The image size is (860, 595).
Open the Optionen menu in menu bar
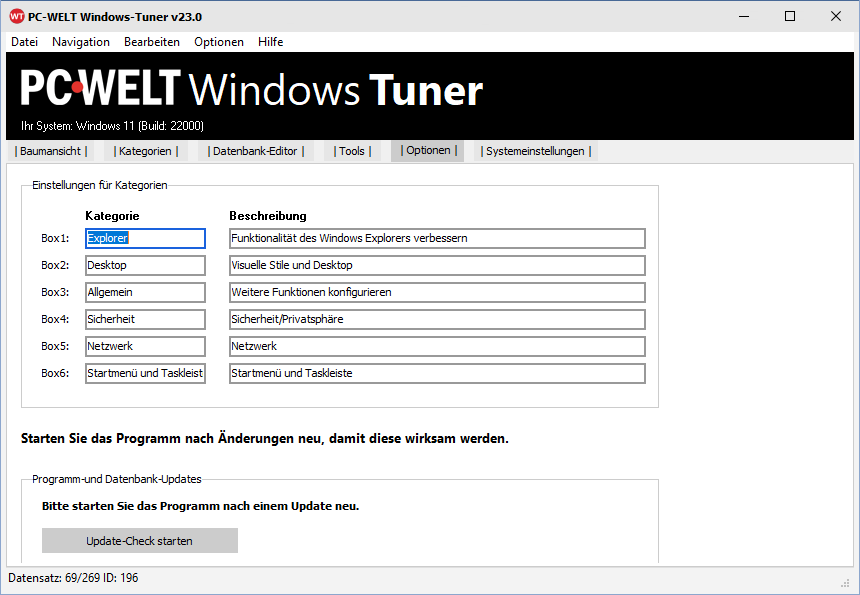point(219,42)
